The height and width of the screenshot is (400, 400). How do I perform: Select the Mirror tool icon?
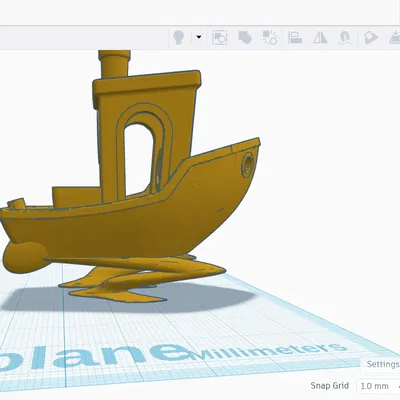click(x=320, y=37)
